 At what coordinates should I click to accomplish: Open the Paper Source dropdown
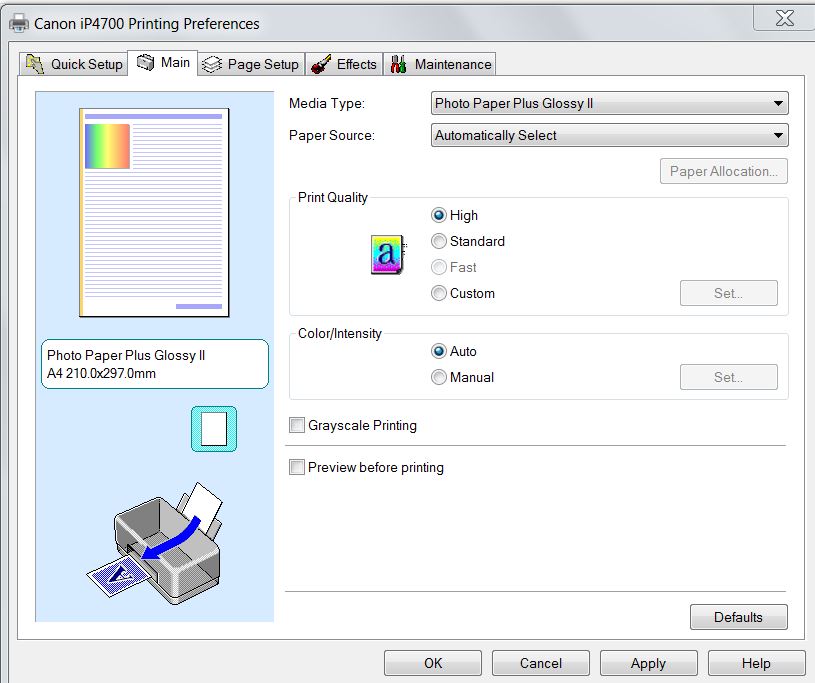pyautogui.click(x=610, y=136)
